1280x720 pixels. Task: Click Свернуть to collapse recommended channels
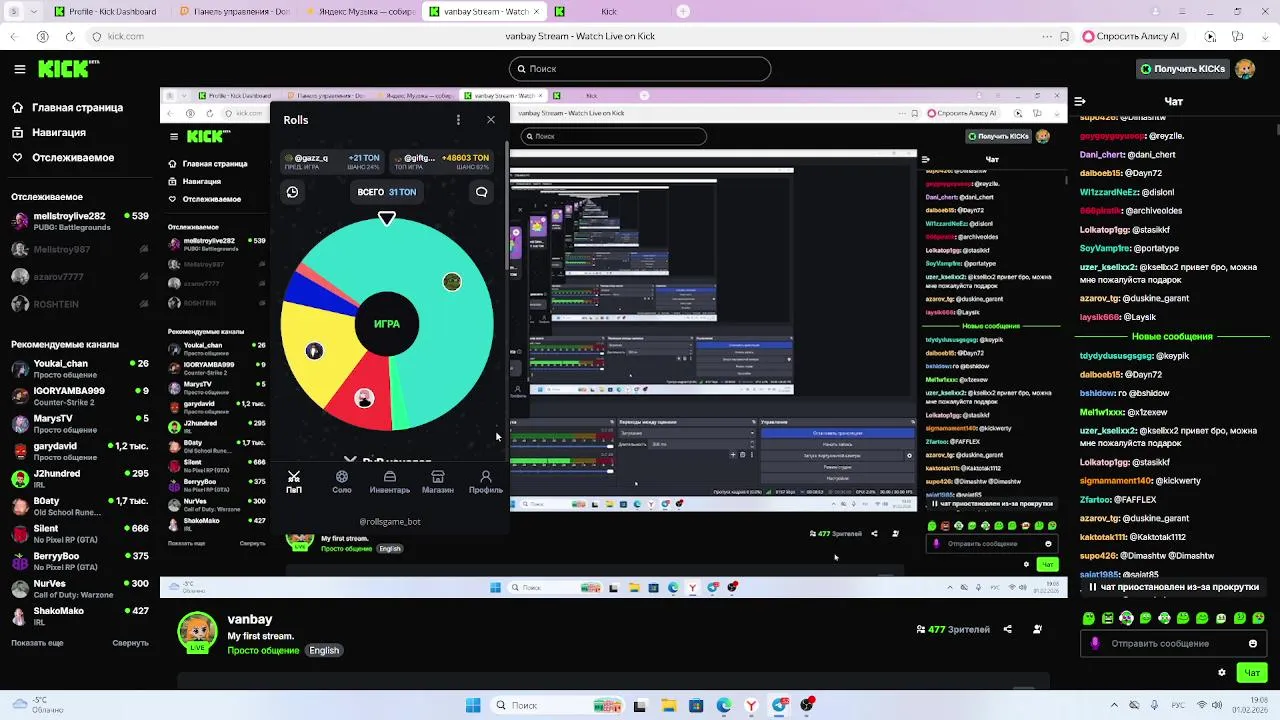click(x=130, y=643)
